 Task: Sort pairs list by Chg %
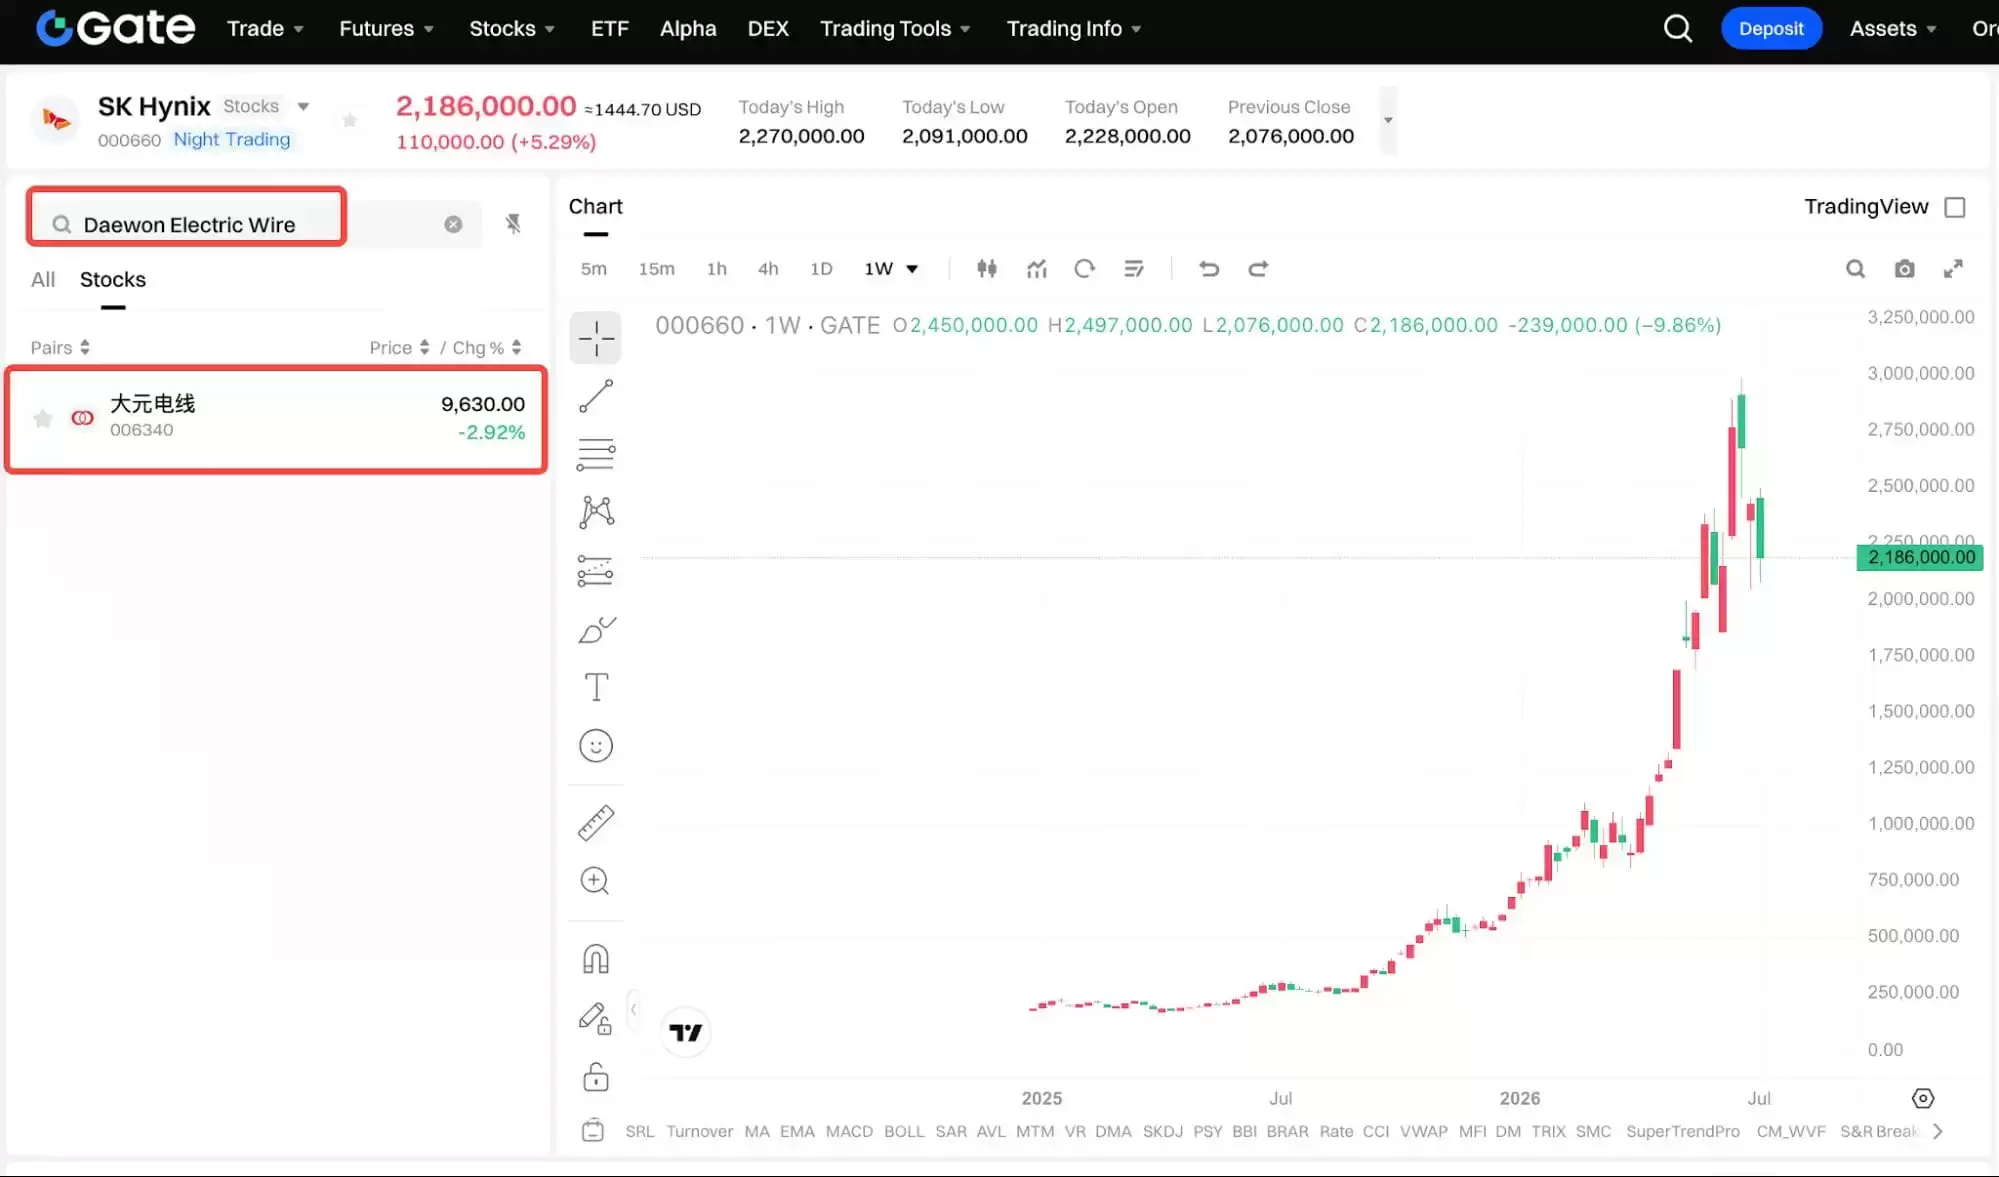pyautogui.click(x=487, y=347)
